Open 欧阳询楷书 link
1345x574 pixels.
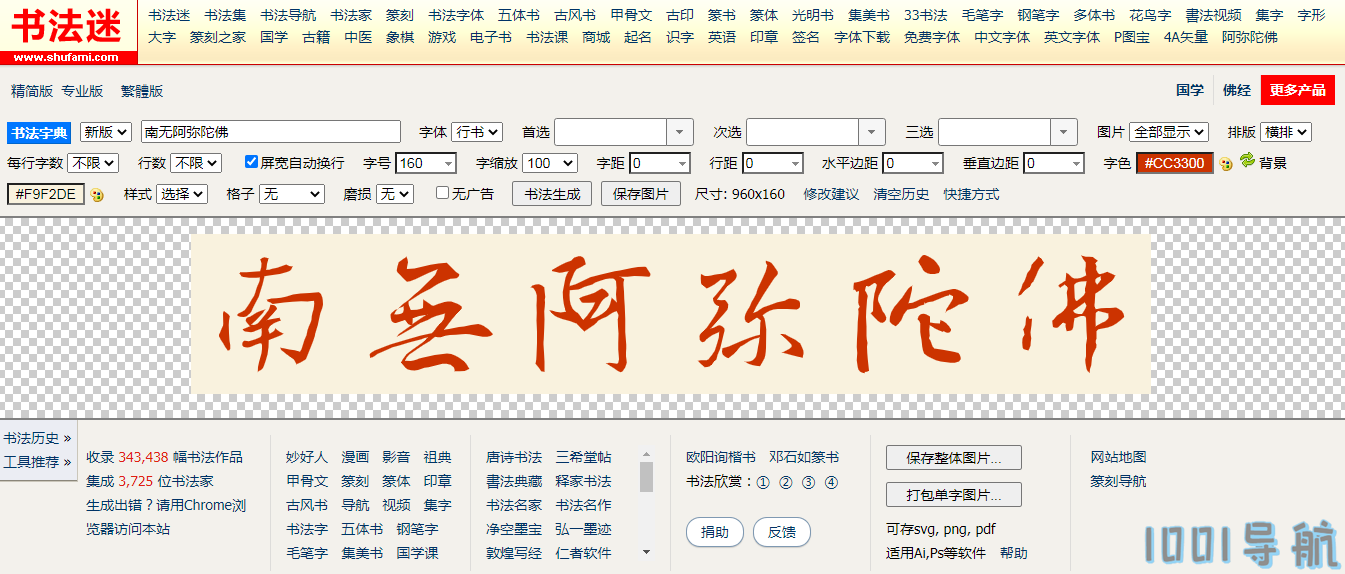[721, 457]
